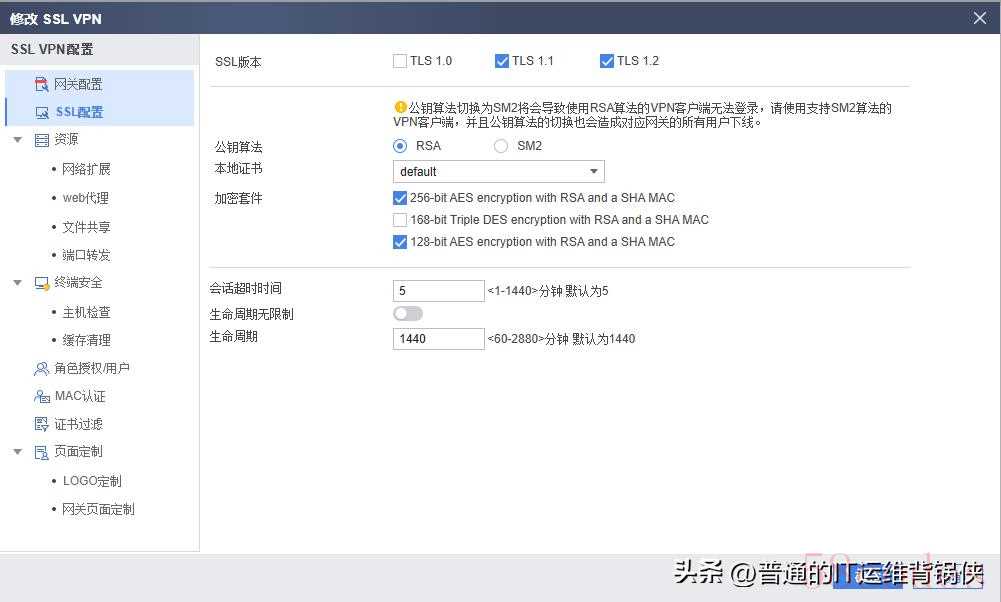The image size is (1001, 602).
Task: Click the 生命周期 1440 input field
Action: point(439,338)
